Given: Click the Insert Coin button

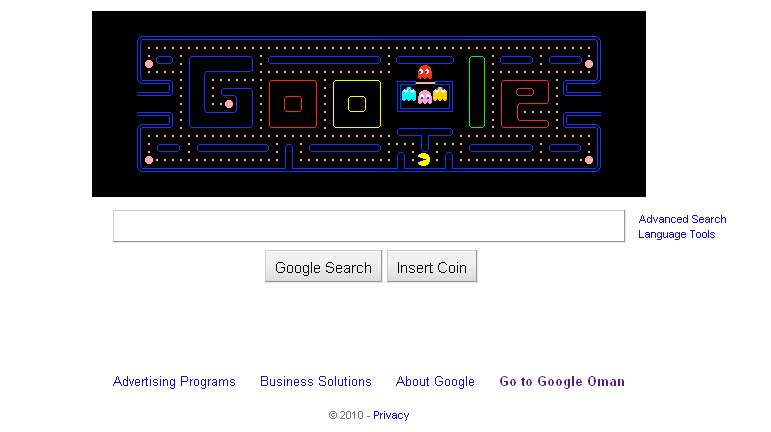Looking at the screenshot, I should [432, 266].
